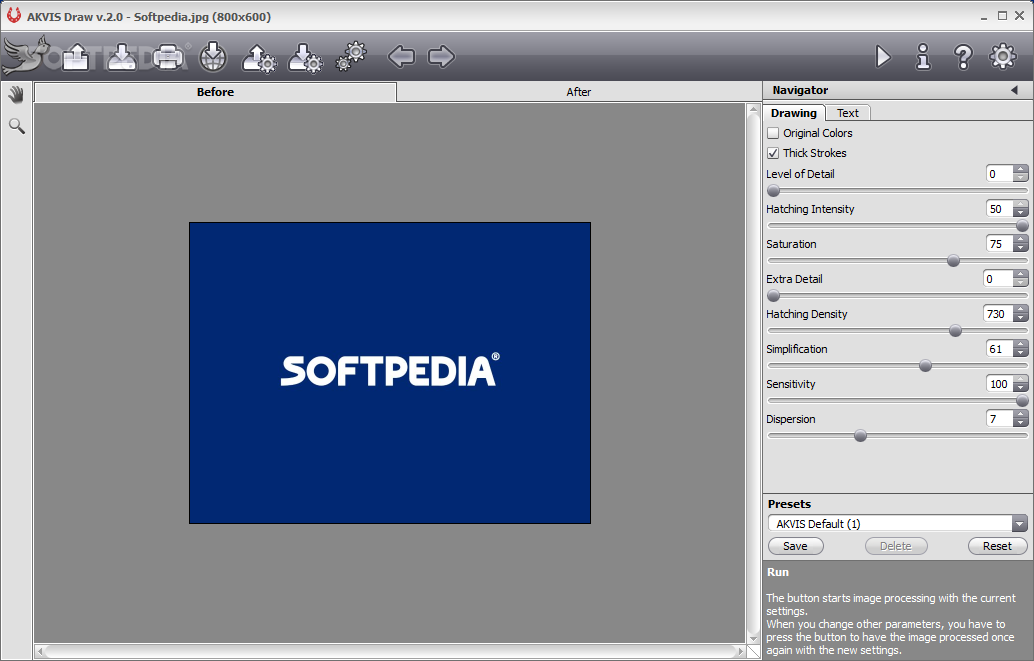
Task: Click the Simplification value field
Action: pos(1000,349)
